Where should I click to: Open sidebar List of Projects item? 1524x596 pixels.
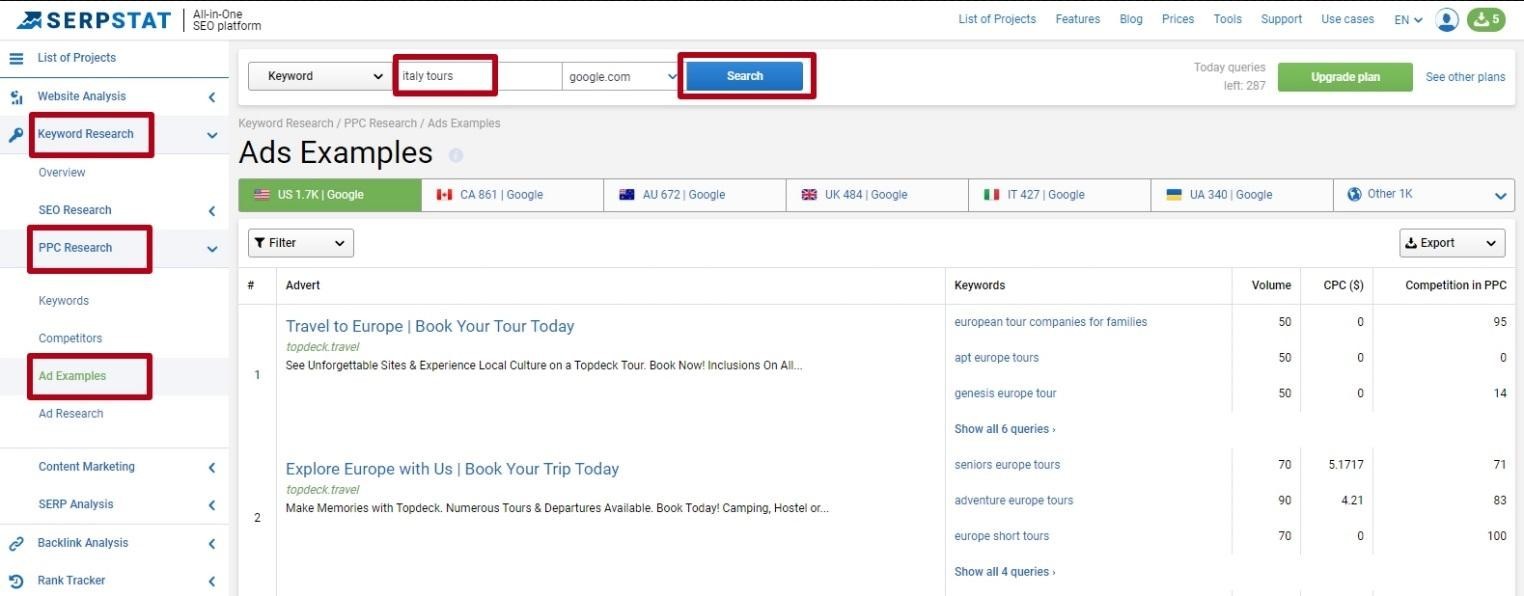pyautogui.click(x=77, y=58)
